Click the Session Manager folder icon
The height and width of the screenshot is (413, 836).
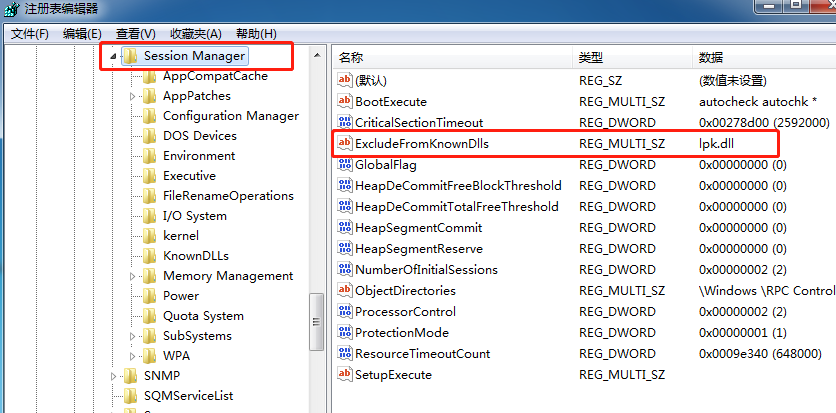click(x=130, y=57)
